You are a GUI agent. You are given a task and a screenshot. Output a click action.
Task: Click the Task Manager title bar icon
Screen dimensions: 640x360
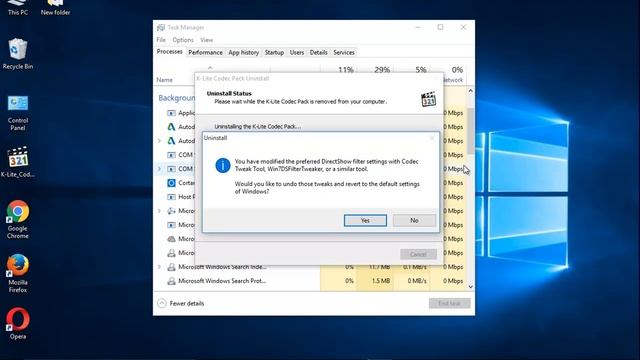pos(161,27)
